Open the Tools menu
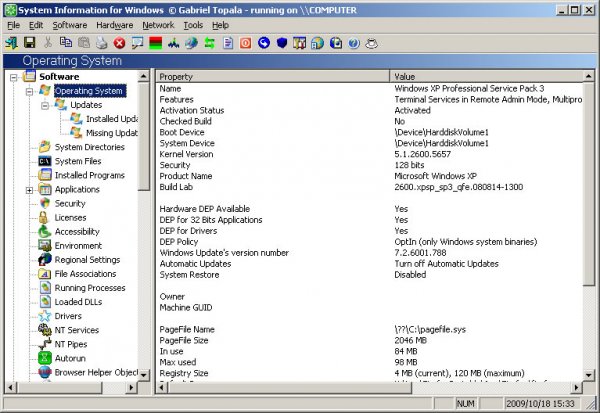600x413 pixels. 193,24
